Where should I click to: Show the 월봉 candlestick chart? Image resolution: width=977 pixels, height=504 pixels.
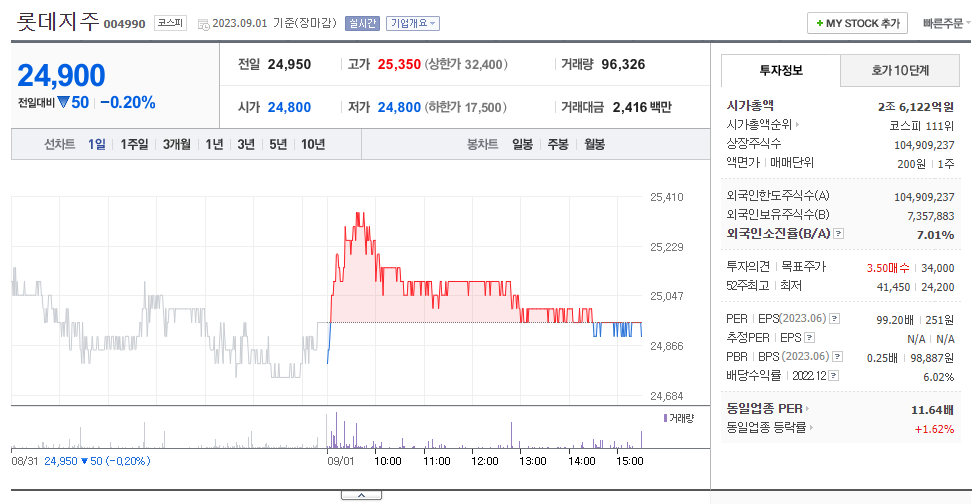(x=594, y=145)
